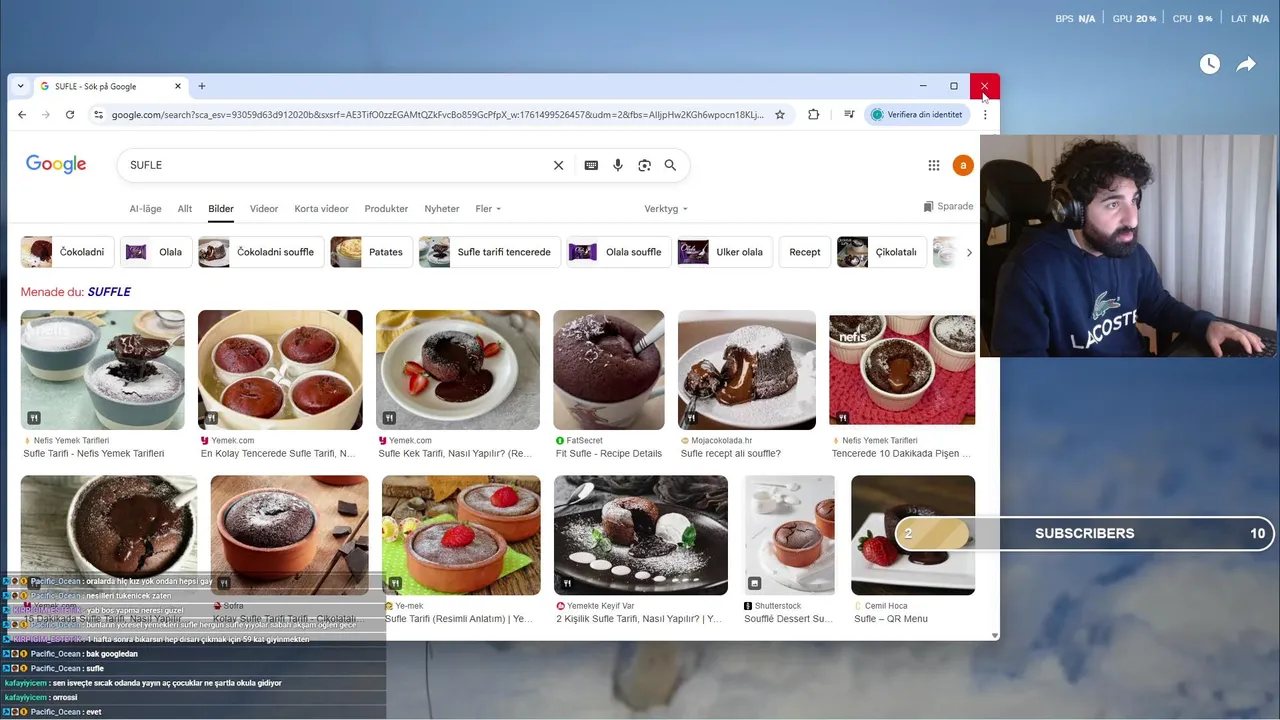This screenshot has height=720, width=1280.
Task: Follow the SUFFLE spelling suggestion link
Action: pyautogui.click(x=109, y=292)
